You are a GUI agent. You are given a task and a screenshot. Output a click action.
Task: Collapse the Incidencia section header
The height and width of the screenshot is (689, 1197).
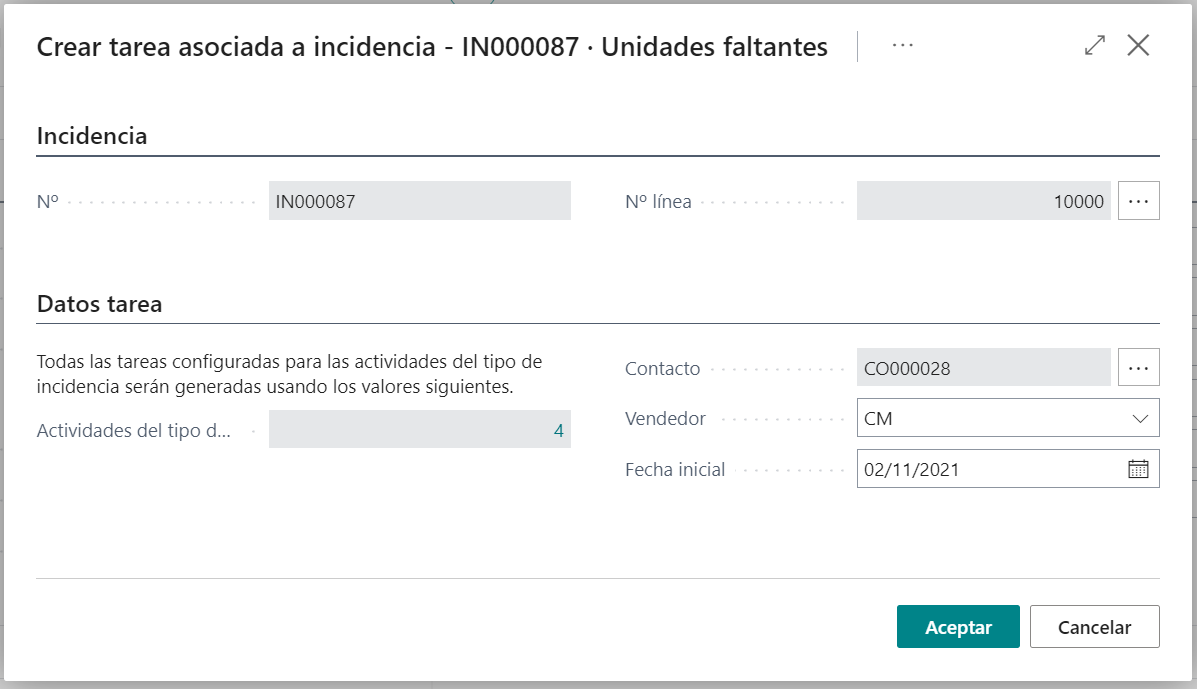(x=92, y=137)
